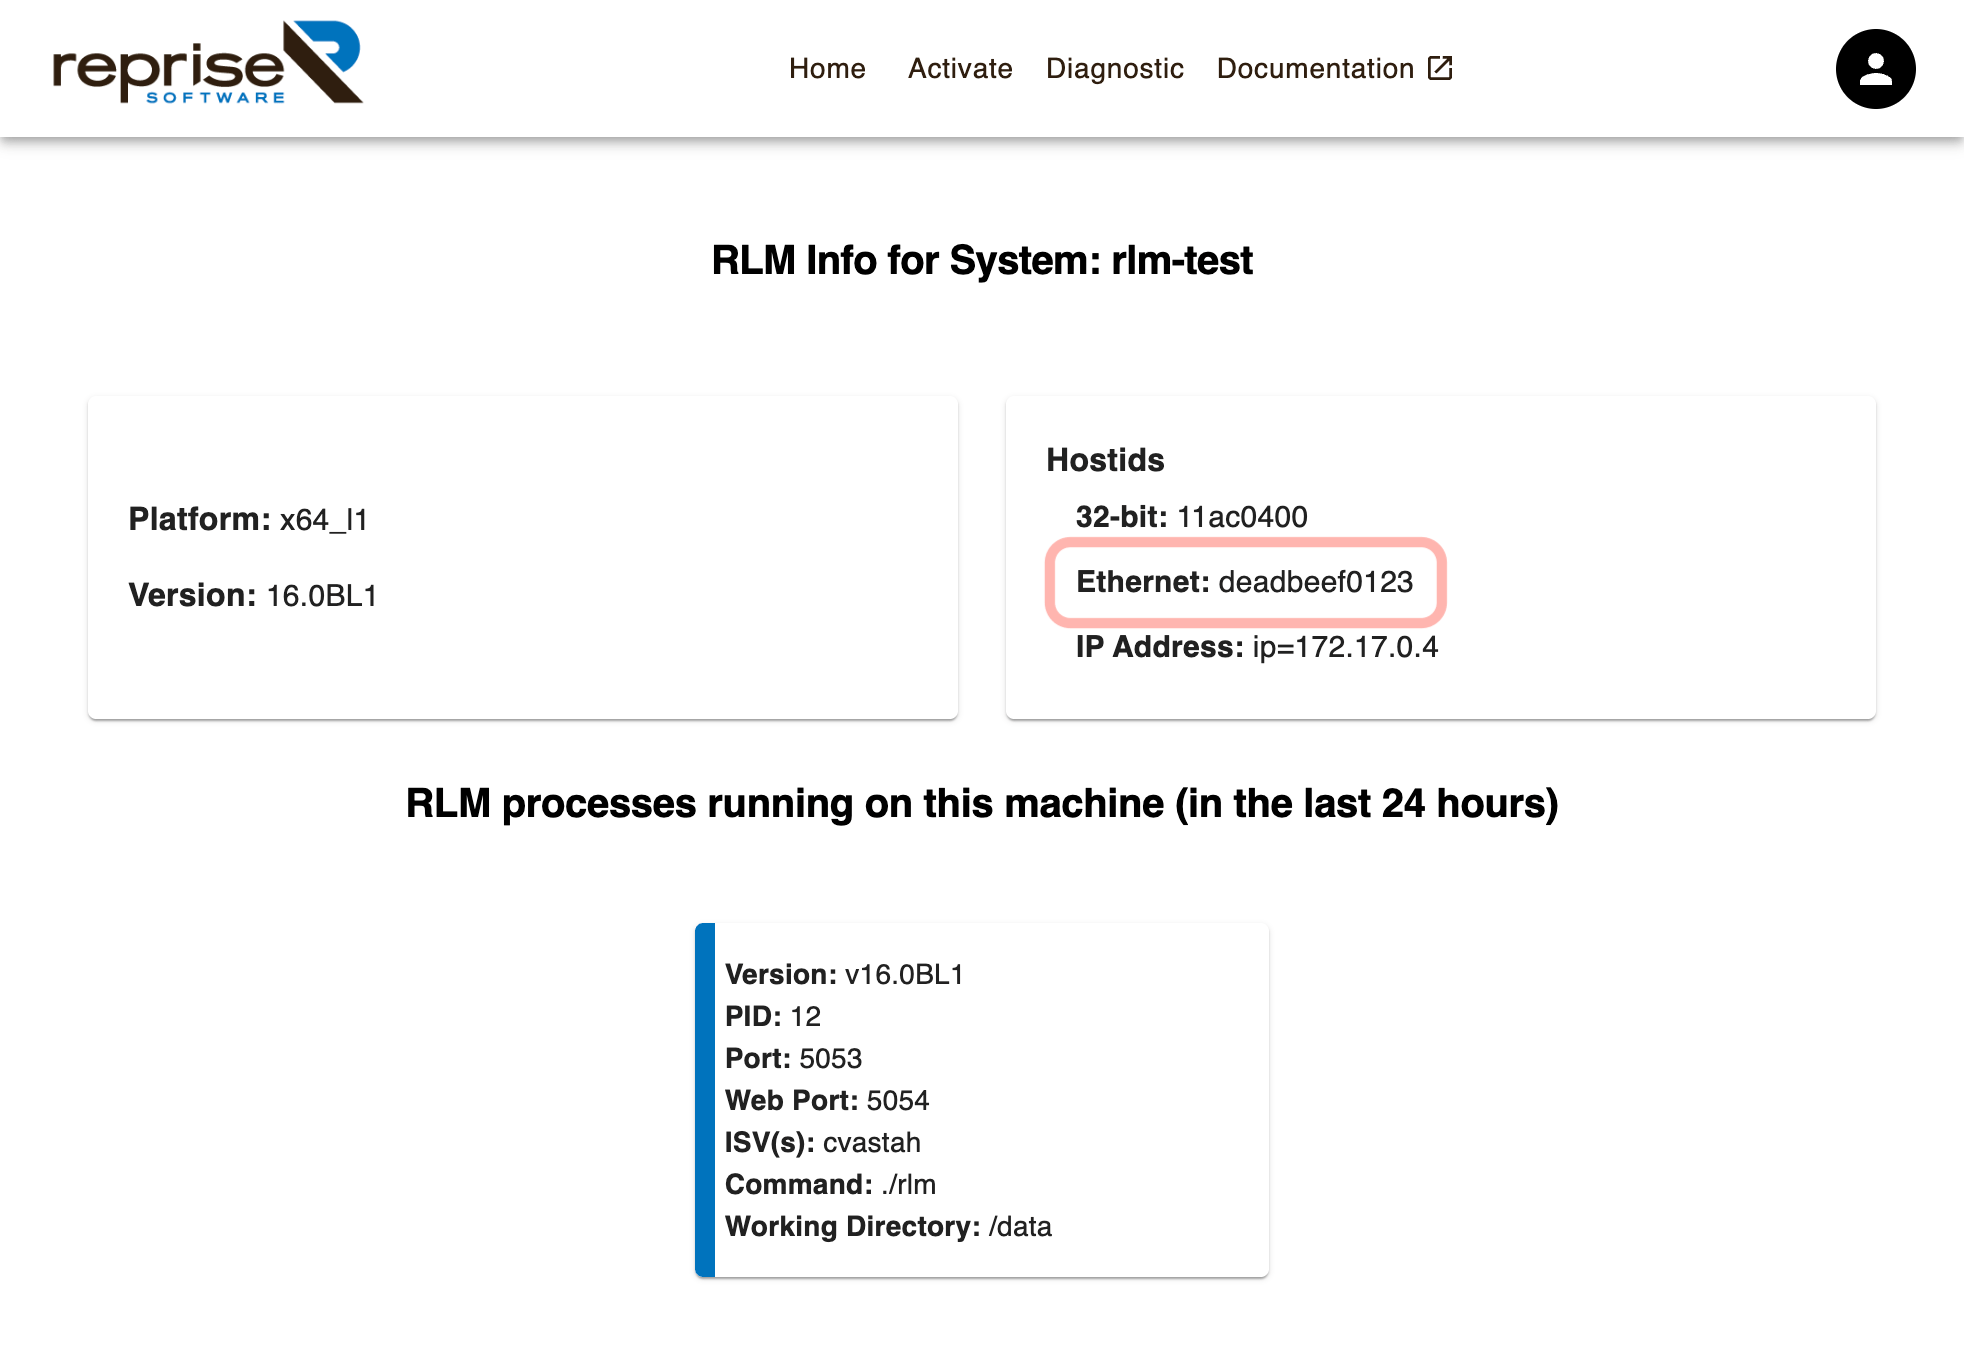
Task: Select the Ethernet hostid deadbeef0123
Action: 1315,582
